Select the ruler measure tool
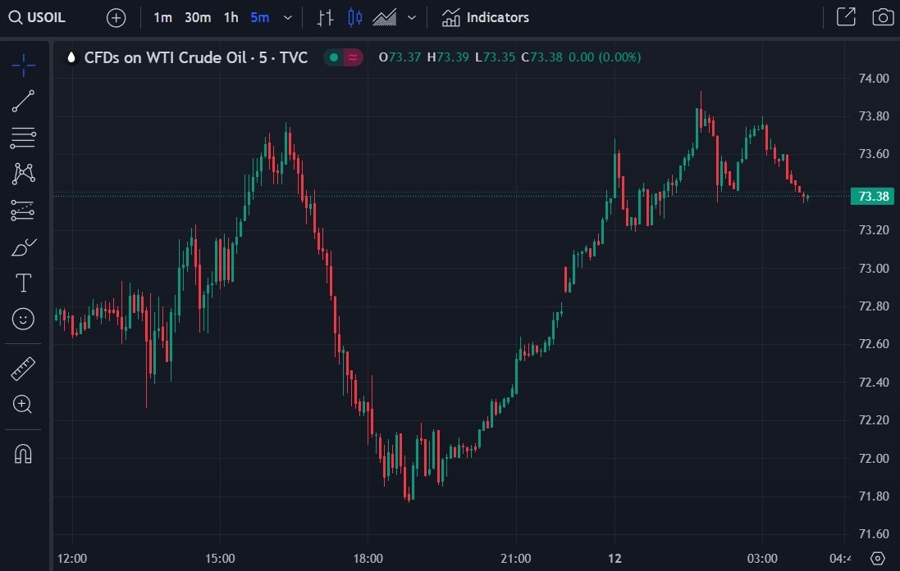Viewport: 900px width, 571px height. pos(23,369)
